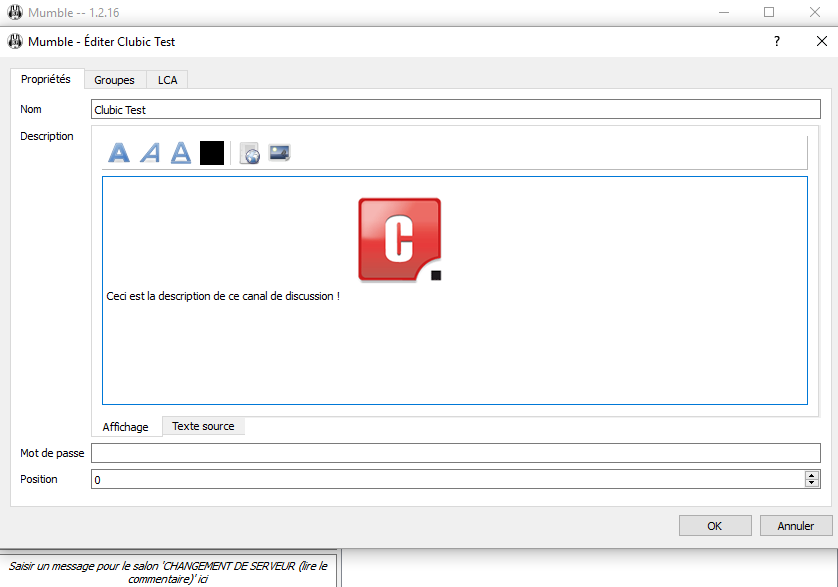Image resolution: width=838 pixels, height=587 pixels.
Task: Switch to the Propriétés tab
Action: (x=46, y=79)
